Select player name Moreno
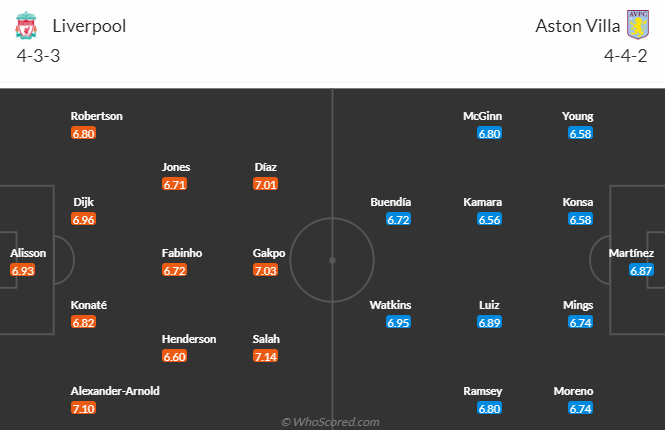This screenshot has height=430, width=665. tap(573, 391)
